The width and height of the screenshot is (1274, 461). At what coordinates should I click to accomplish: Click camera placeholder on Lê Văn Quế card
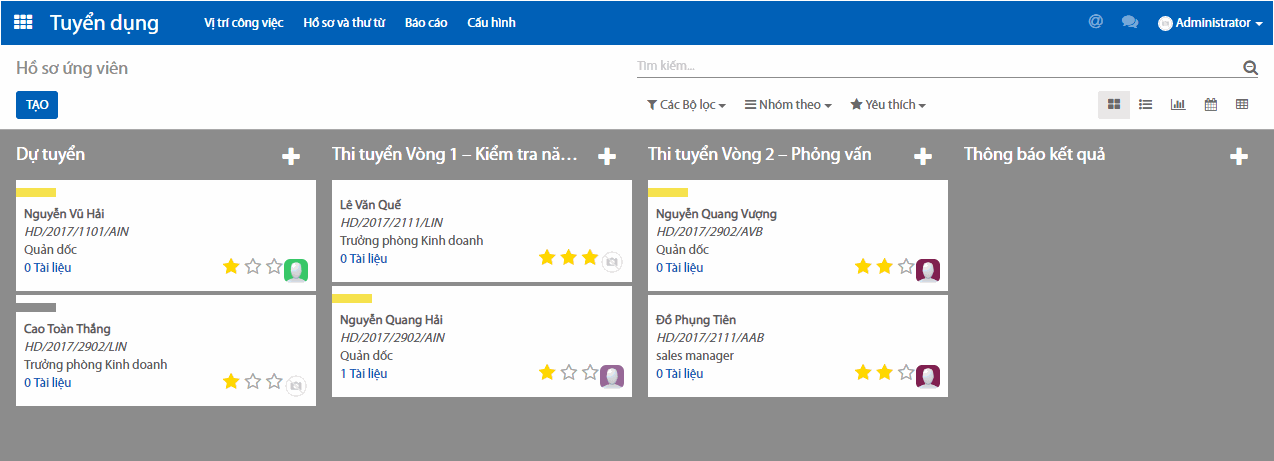(612, 261)
